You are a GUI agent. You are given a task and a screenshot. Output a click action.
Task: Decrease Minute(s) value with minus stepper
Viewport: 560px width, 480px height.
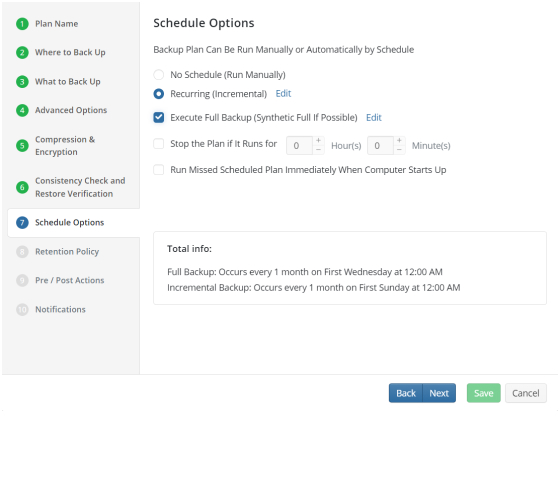point(399,150)
